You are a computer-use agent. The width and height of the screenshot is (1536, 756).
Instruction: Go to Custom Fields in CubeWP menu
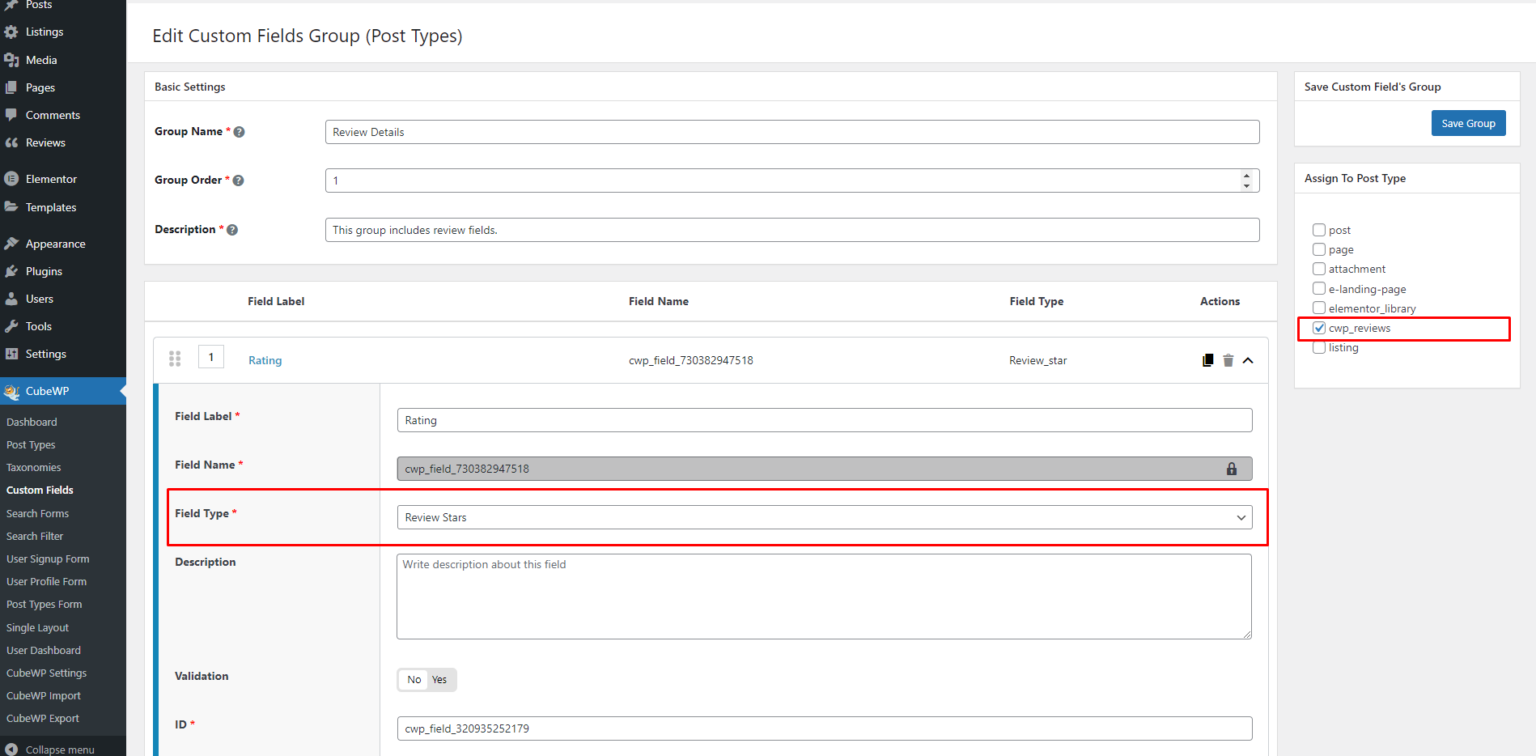tap(39, 490)
